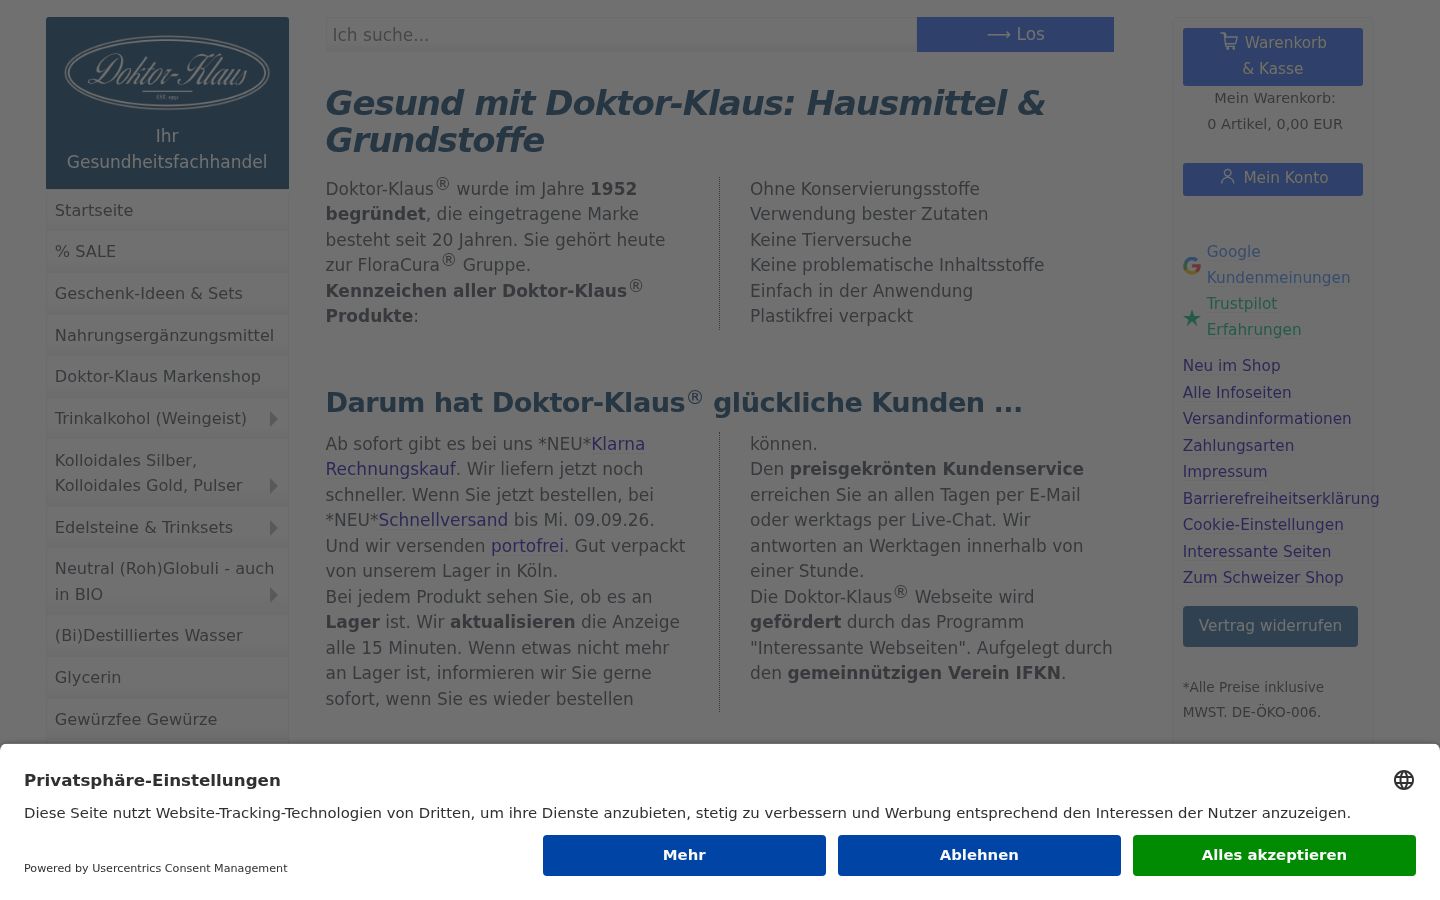
Task: Expand Edelsteine & Trinksets submenu arrow
Action: (x=273, y=528)
